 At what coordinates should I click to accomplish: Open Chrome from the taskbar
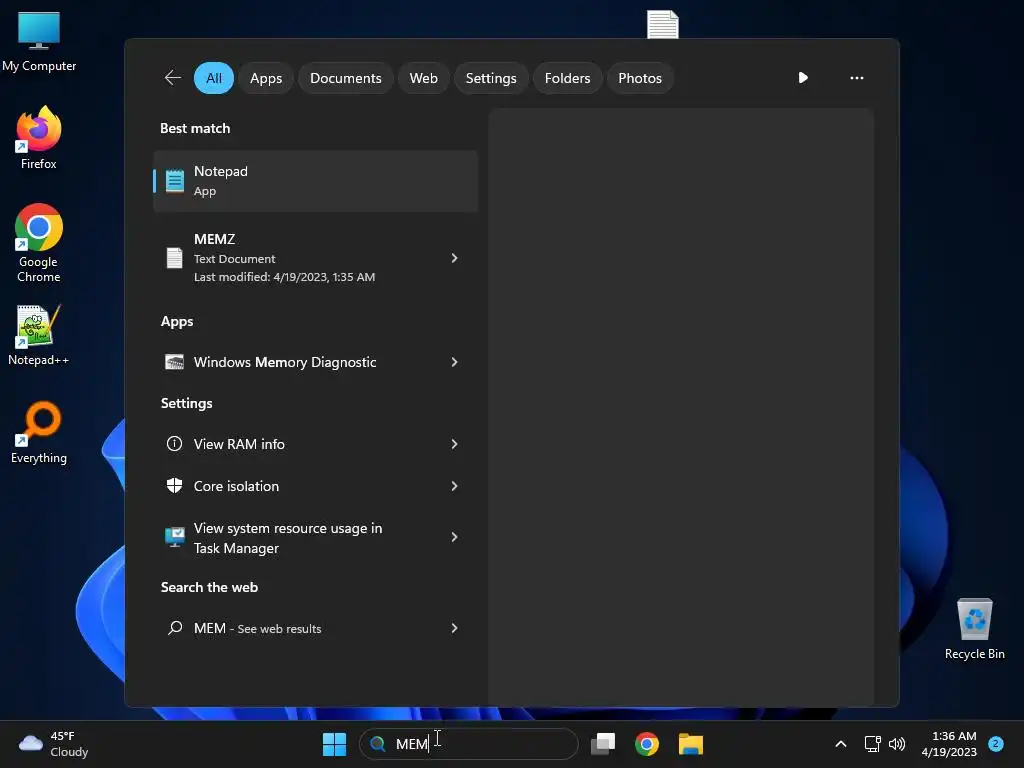point(647,744)
